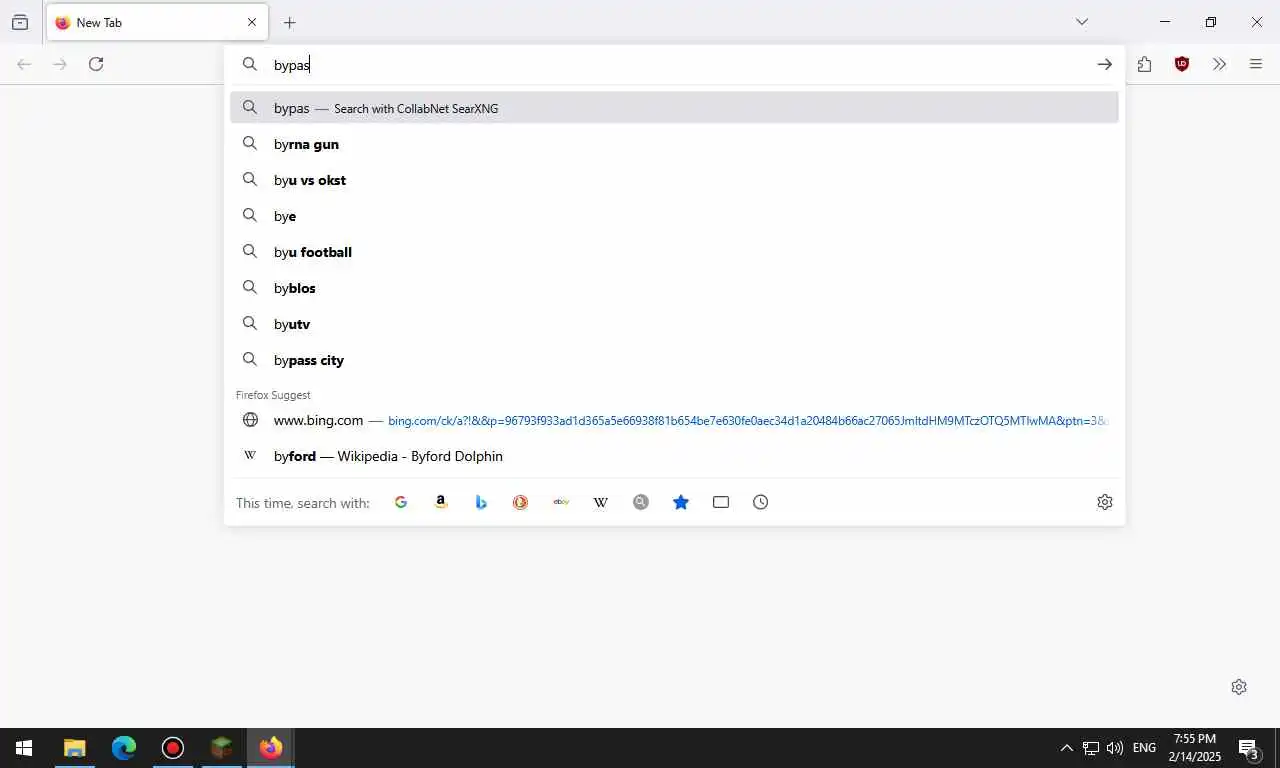Search this time with DuckDuckGo
This screenshot has height=768, width=1280.
point(521,502)
